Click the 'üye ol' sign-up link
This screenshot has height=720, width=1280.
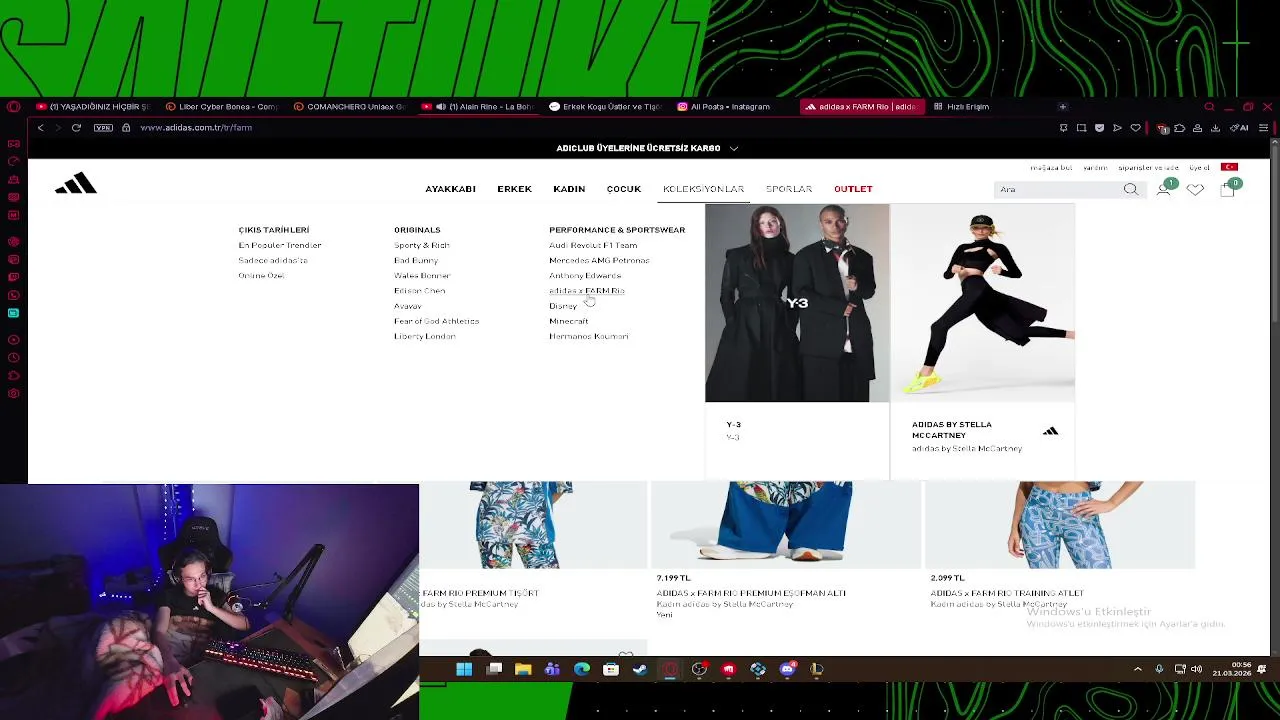(1199, 168)
